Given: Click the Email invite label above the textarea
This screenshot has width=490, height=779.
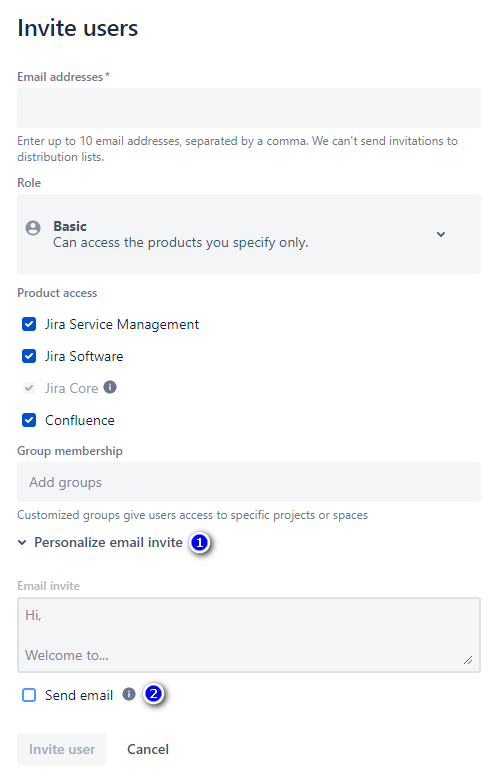Looking at the screenshot, I should click(48, 586).
